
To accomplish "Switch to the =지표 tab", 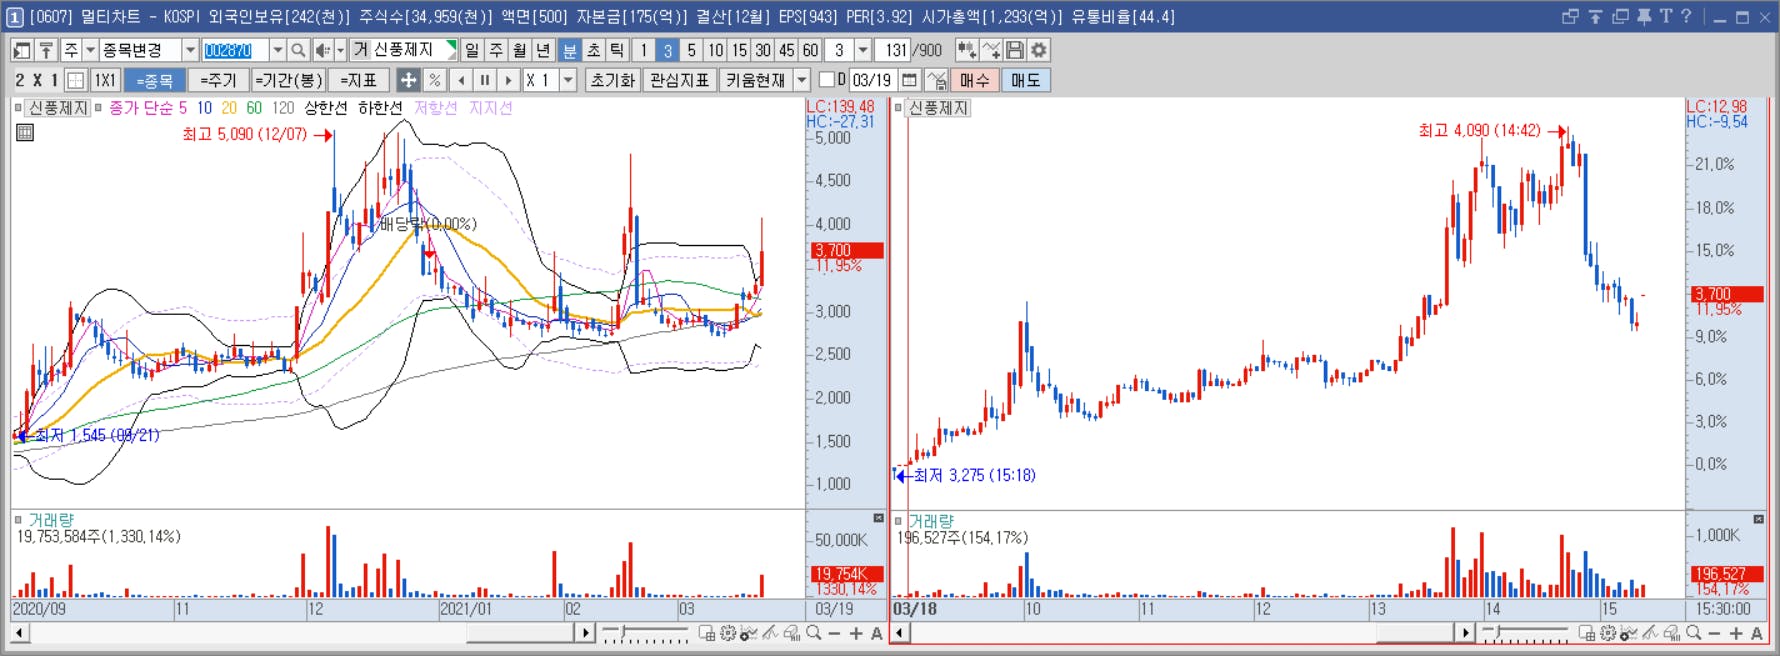I will tap(358, 80).
